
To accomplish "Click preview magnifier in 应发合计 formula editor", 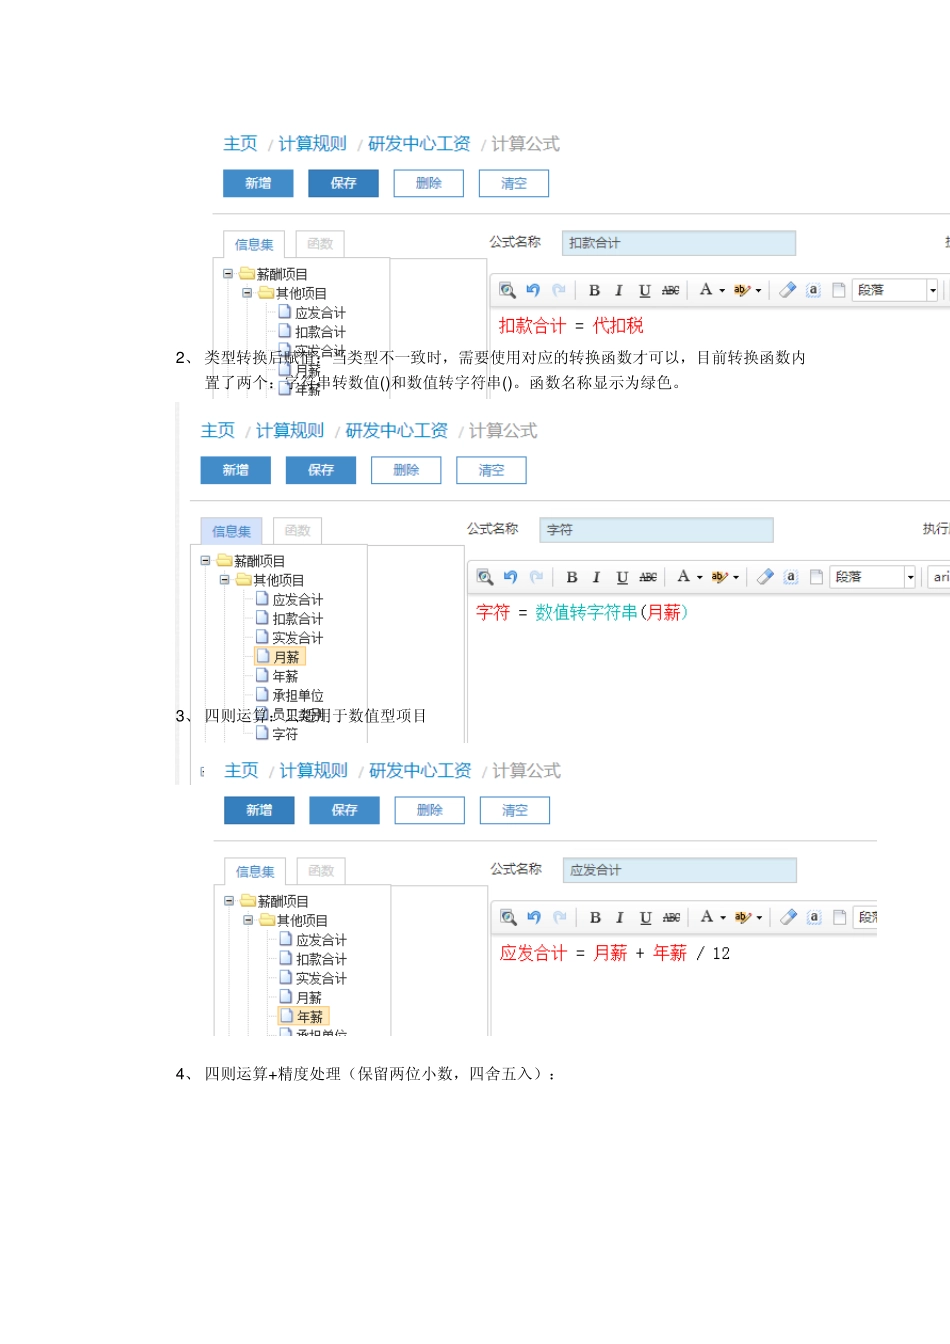I will click(x=509, y=917).
